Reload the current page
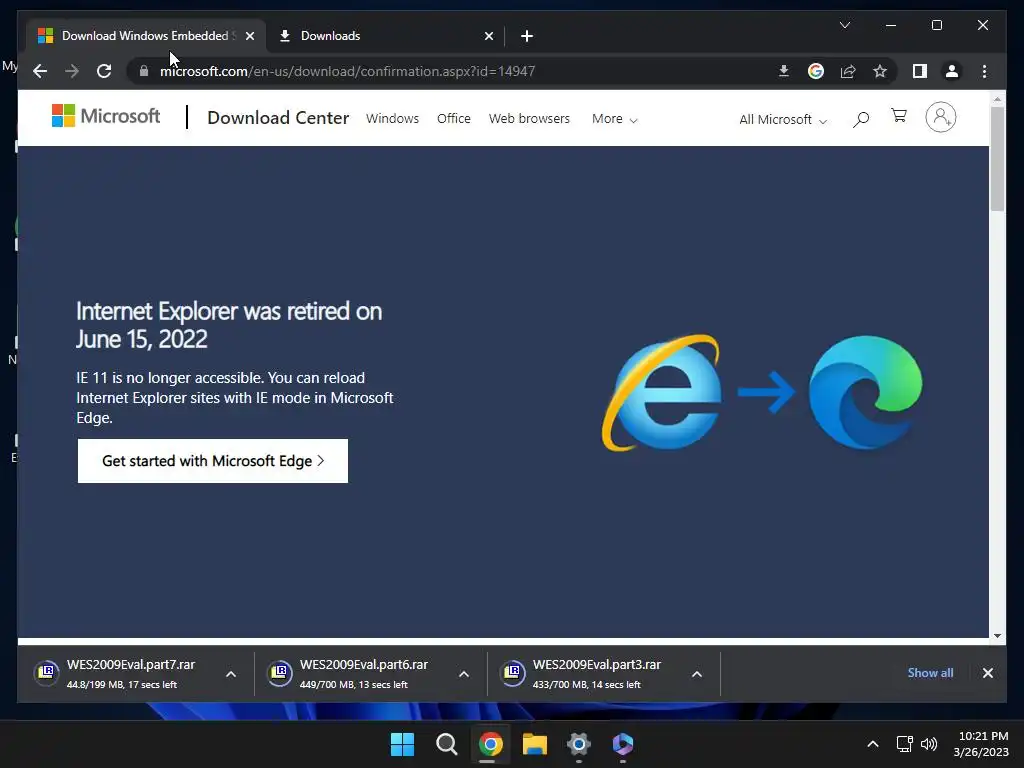This screenshot has width=1024, height=768. [104, 71]
